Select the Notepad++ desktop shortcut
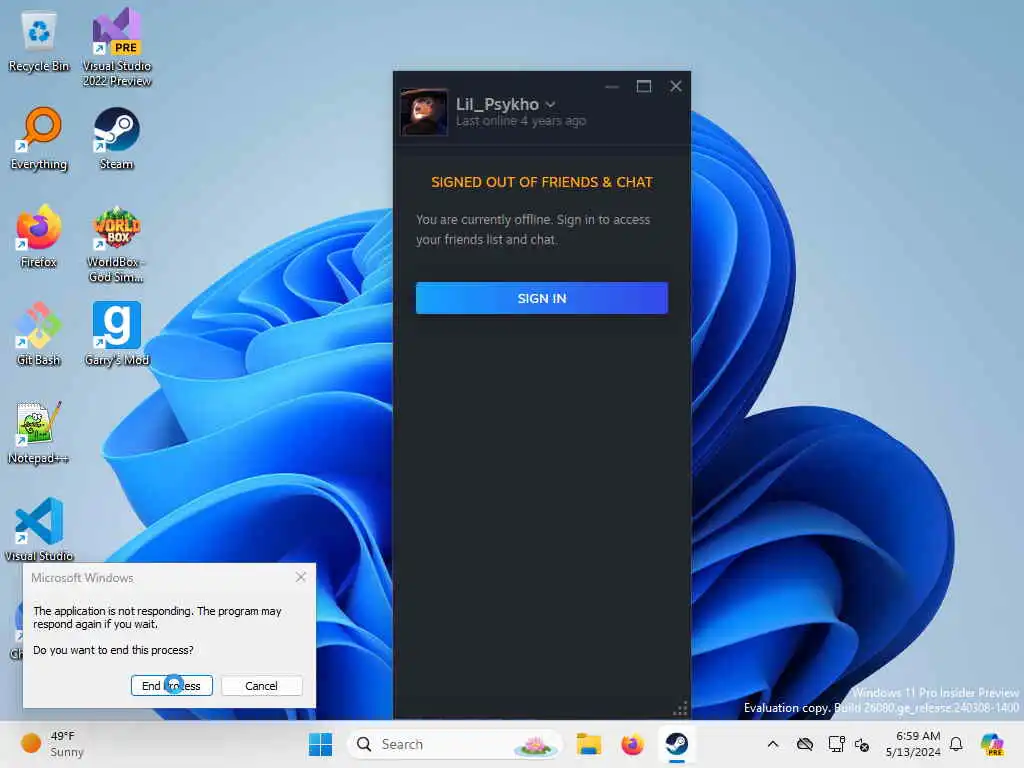Screen dimensions: 1024x768 pyautogui.click(x=39, y=433)
